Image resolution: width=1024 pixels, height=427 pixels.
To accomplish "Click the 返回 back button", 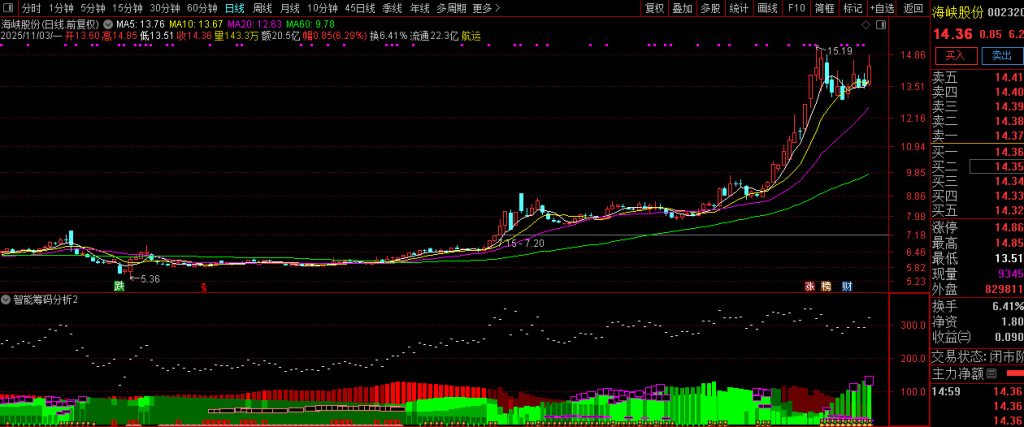I will click(x=914, y=8).
